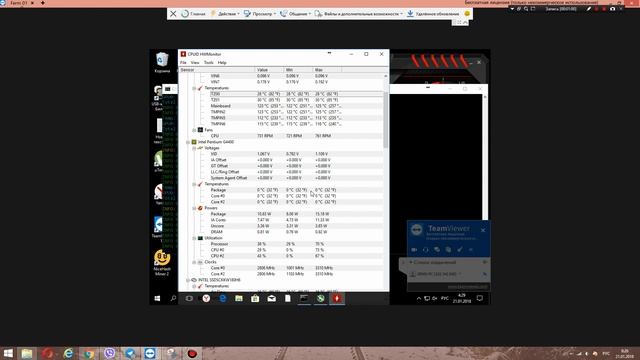Open Edge browser on the remote taskbar
The image size is (640, 360).
[222, 299]
